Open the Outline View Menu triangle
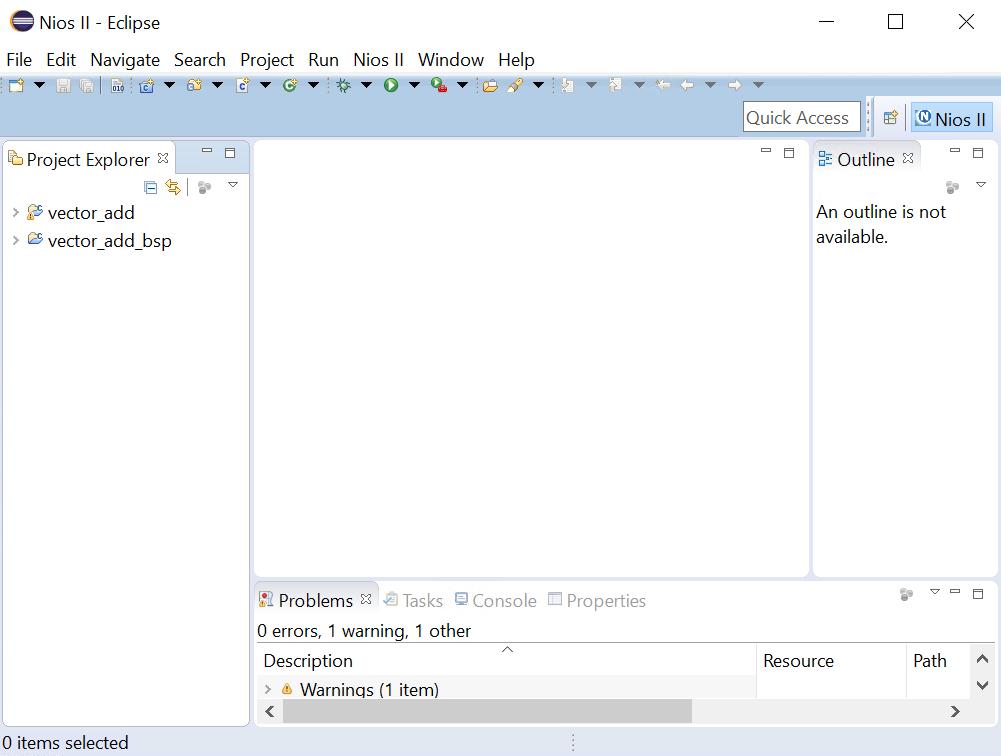 [x=981, y=185]
